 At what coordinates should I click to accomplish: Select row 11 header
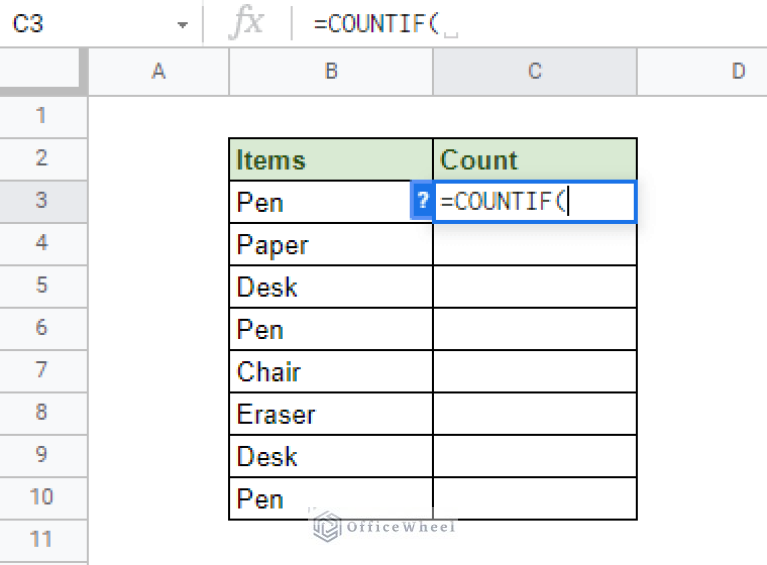(x=41, y=539)
